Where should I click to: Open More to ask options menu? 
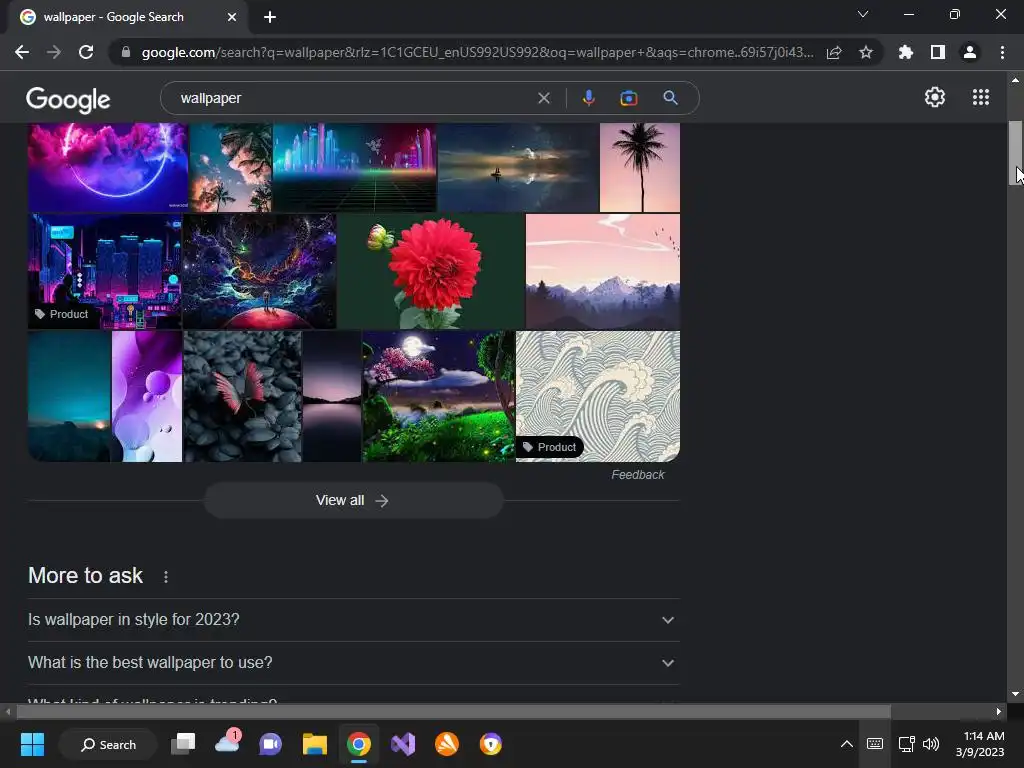click(166, 577)
